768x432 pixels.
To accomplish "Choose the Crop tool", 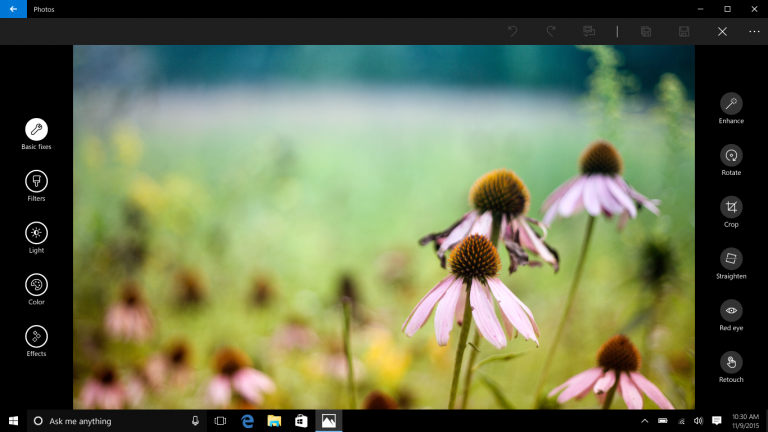I will click(x=731, y=207).
